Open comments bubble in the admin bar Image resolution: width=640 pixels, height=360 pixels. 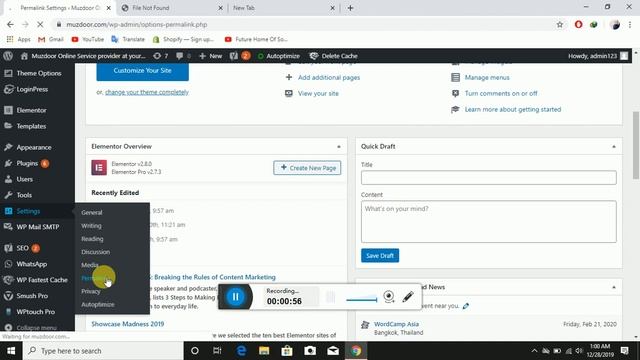[183, 56]
